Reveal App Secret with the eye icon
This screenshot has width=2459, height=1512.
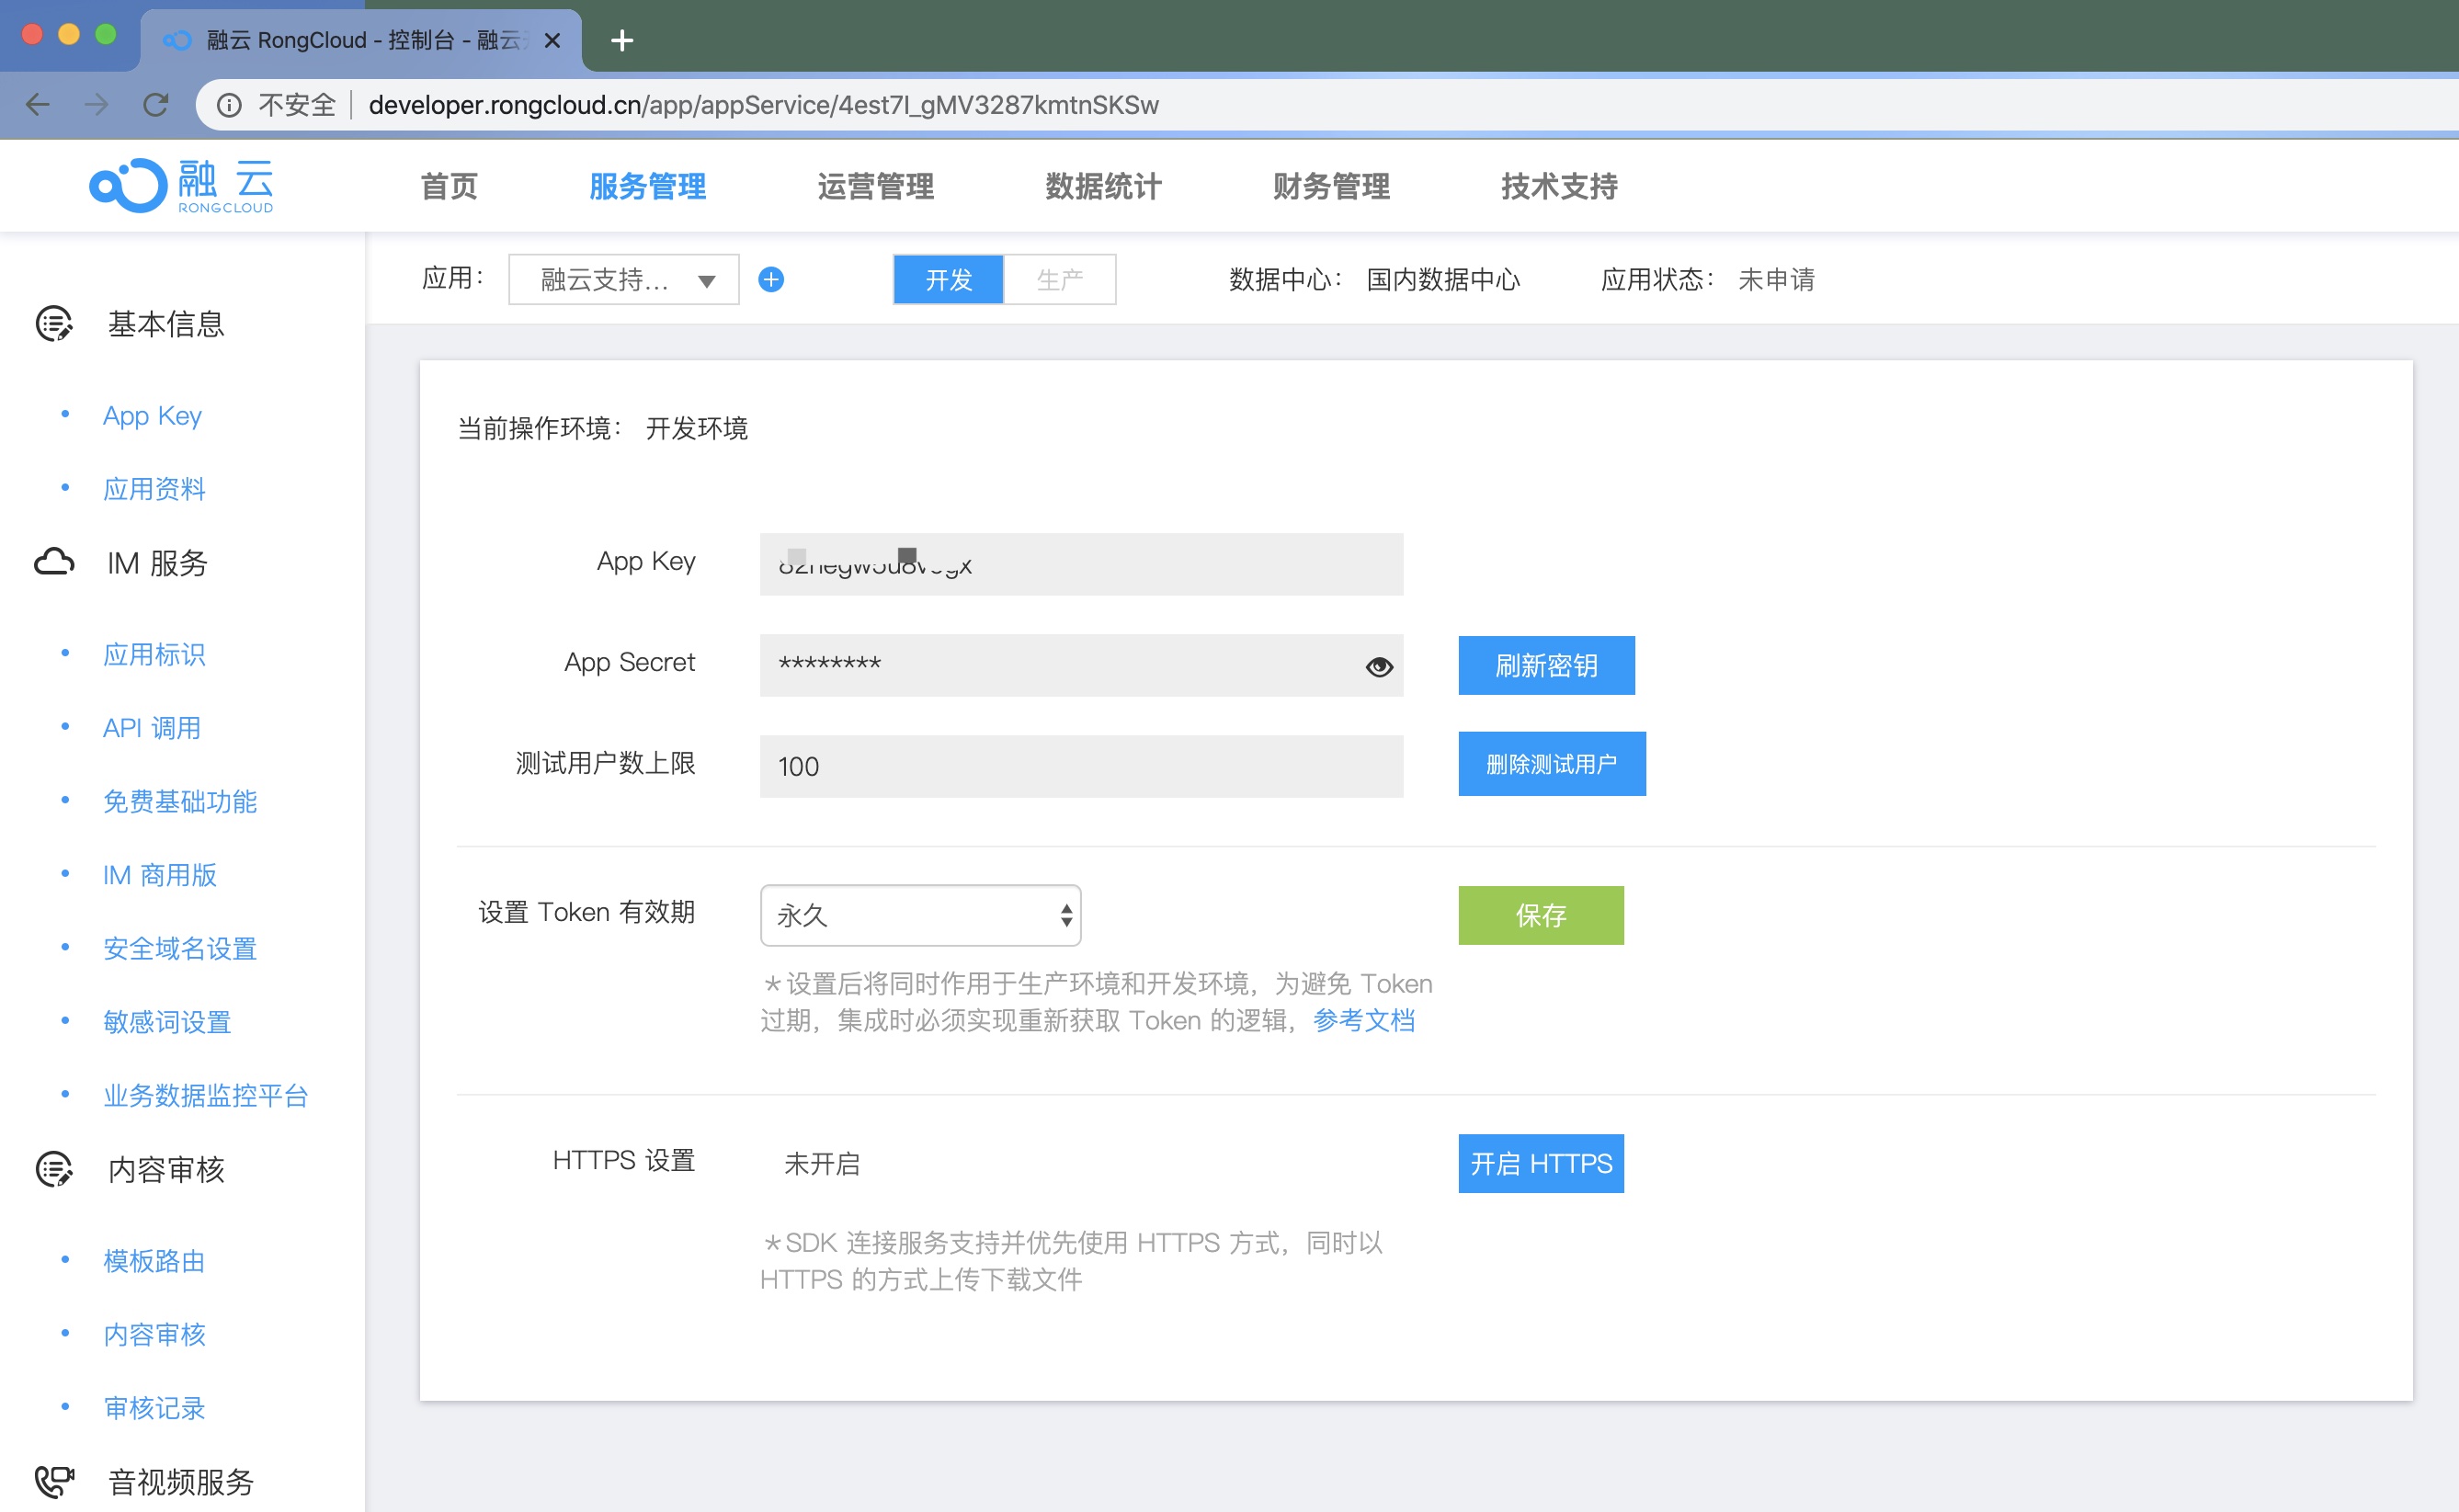point(1379,666)
